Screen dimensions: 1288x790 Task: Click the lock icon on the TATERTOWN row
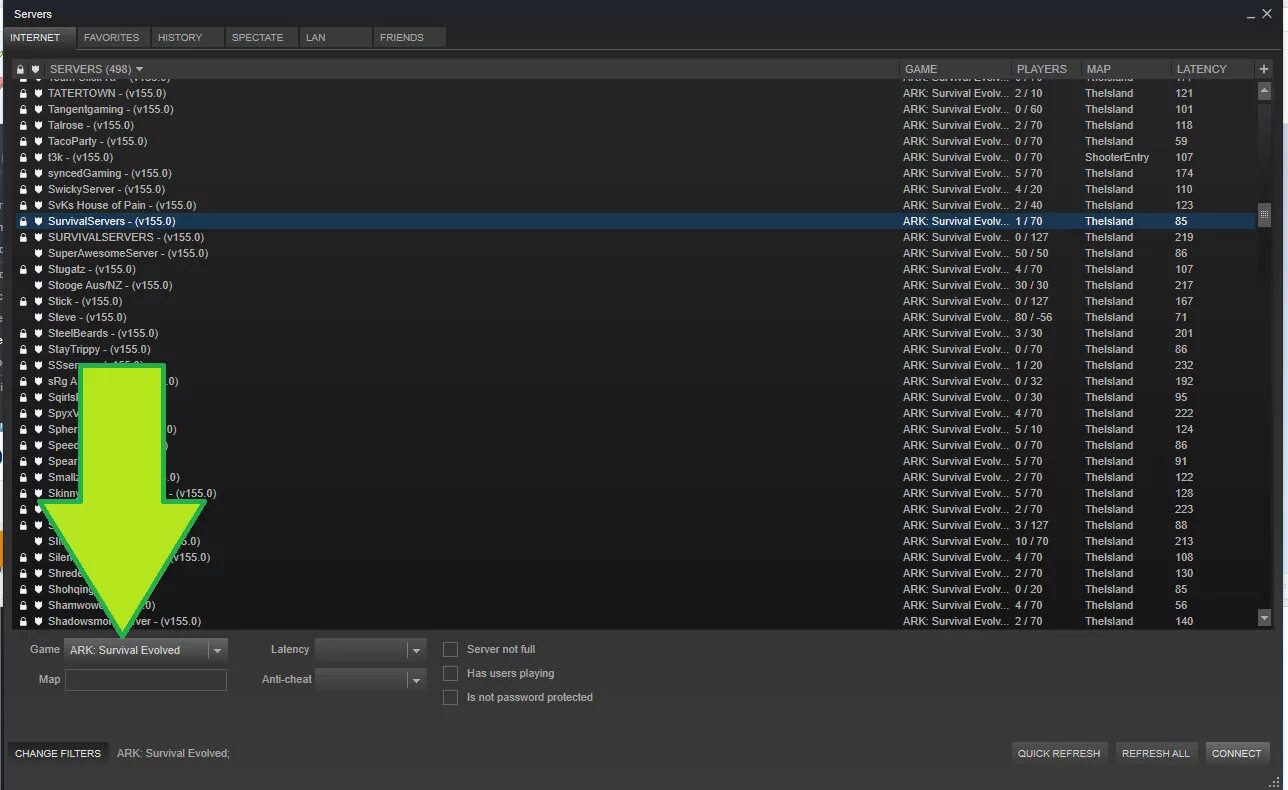[23, 93]
